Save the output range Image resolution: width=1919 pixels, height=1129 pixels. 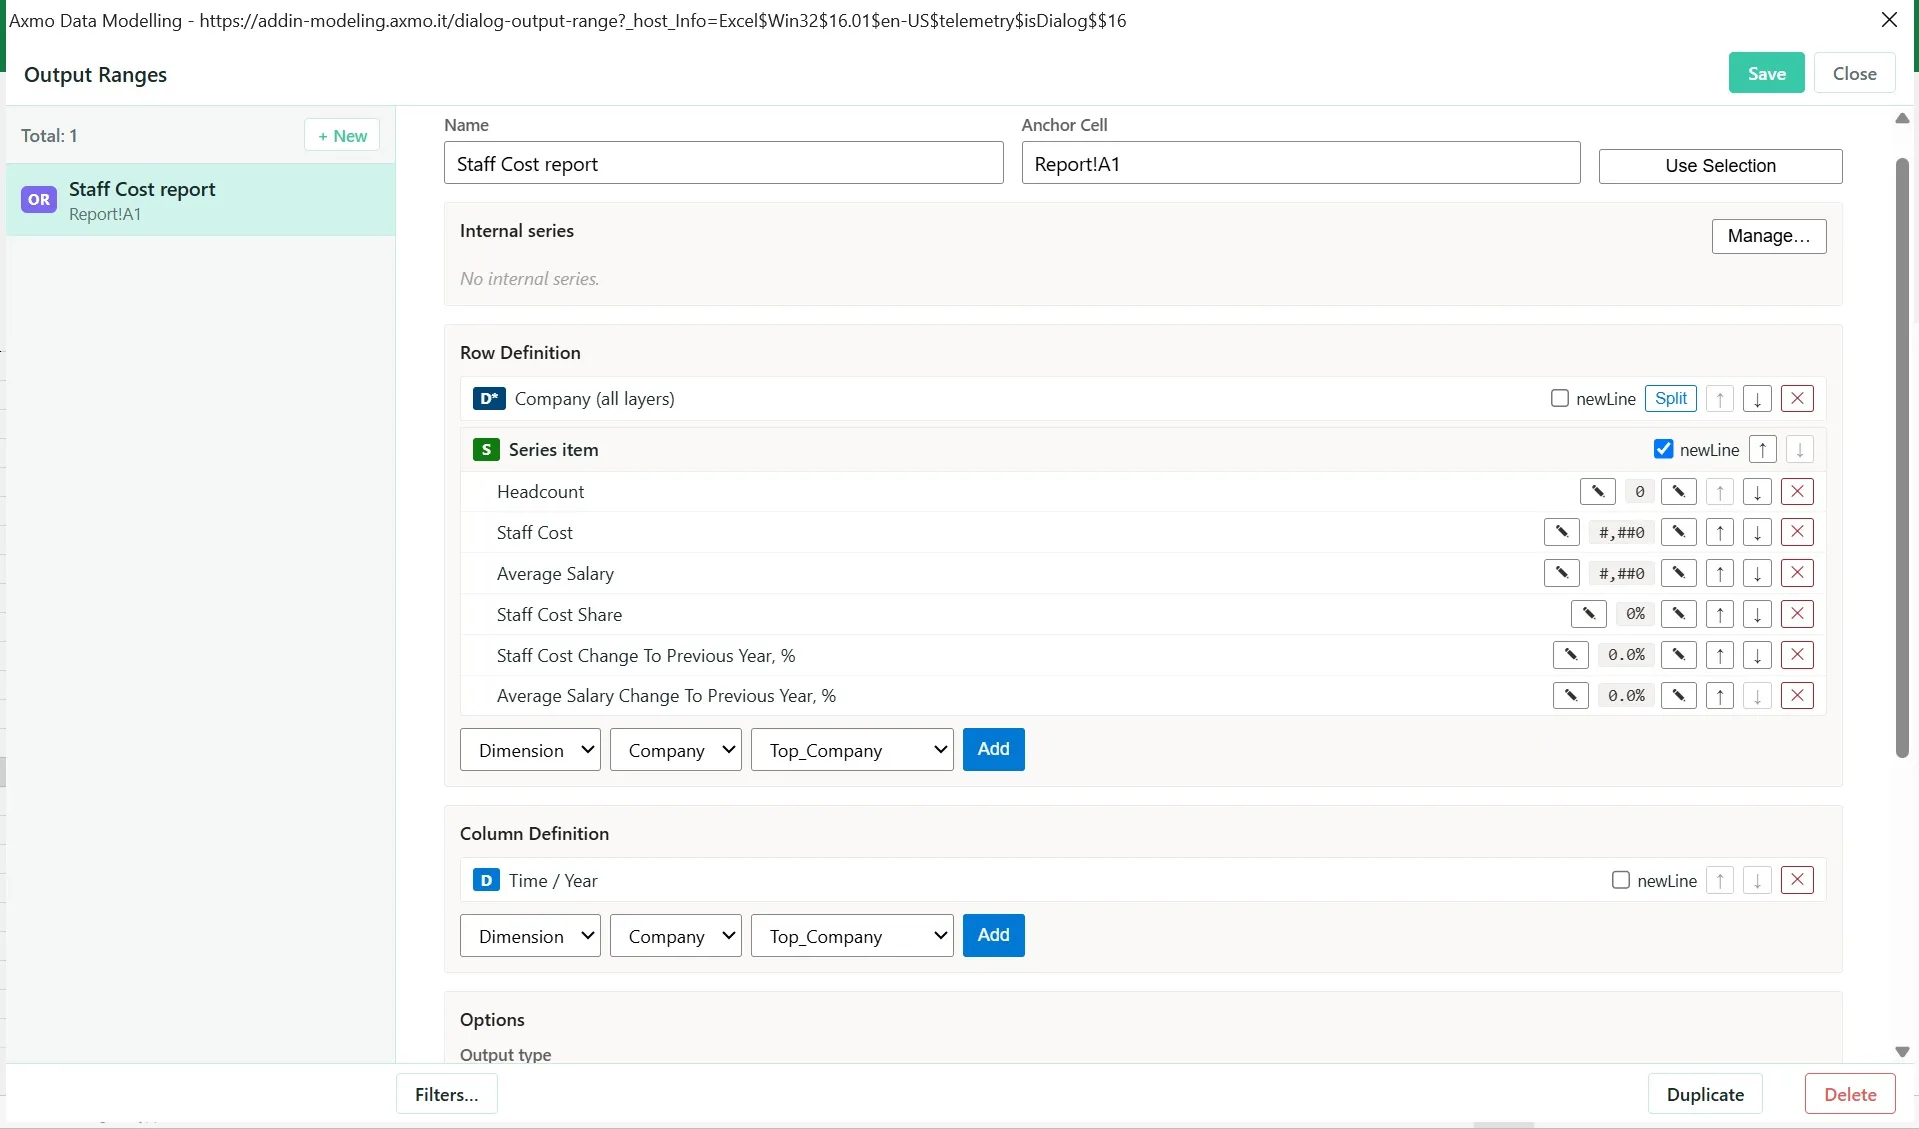tap(1766, 74)
